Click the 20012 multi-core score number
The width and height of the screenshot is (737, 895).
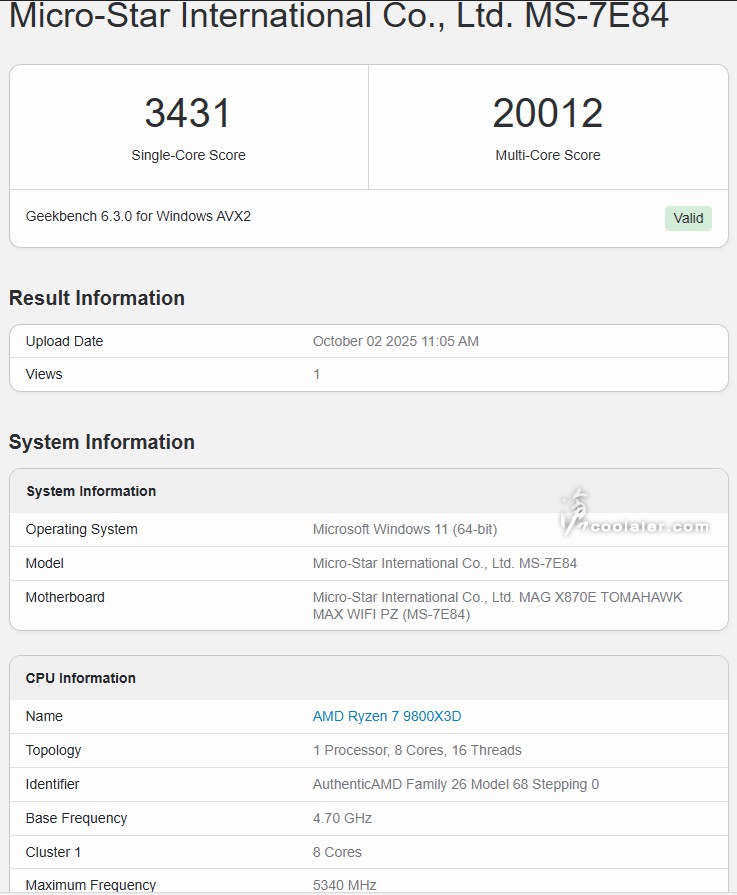tap(548, 113)
